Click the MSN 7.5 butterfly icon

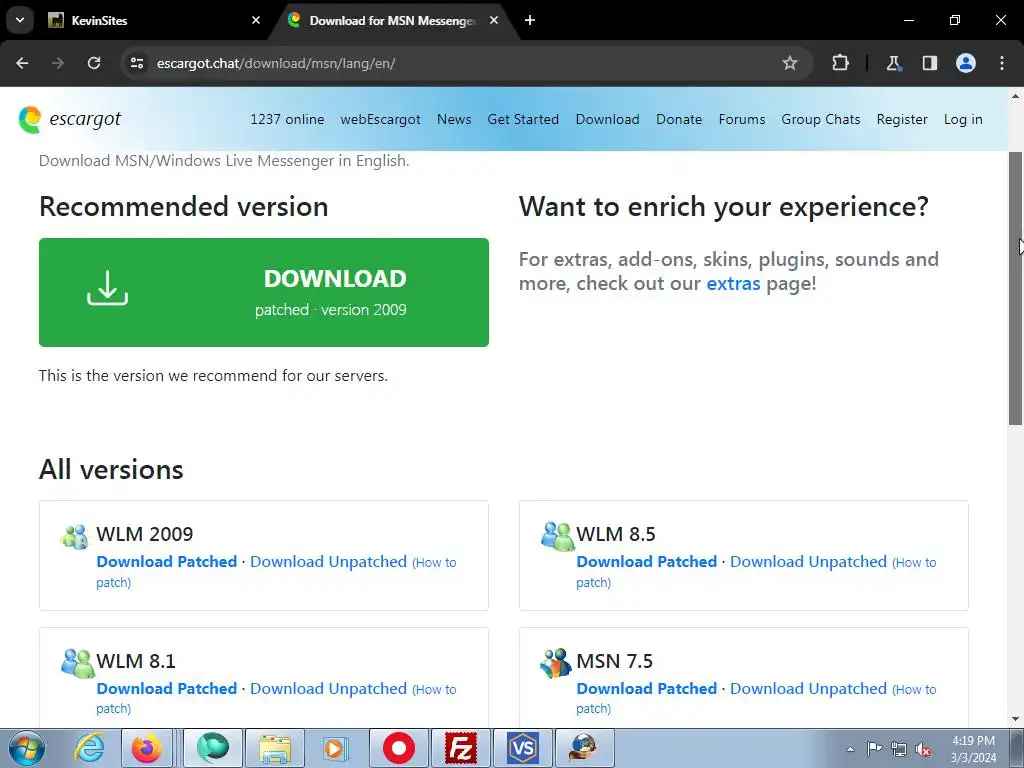(556, 664)
